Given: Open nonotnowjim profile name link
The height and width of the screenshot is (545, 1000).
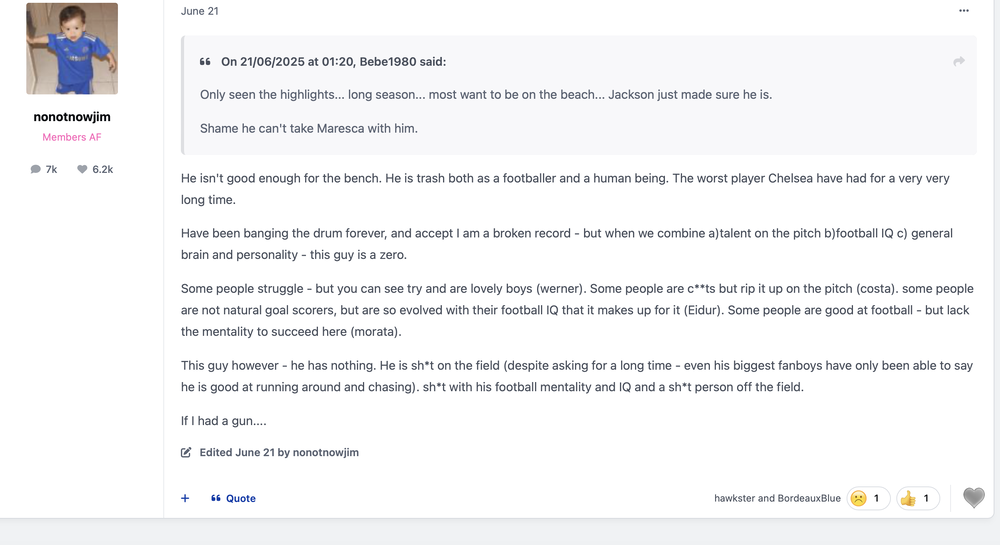Looking at the screenshot, I should pyautogui.click(x=72, y=117).
